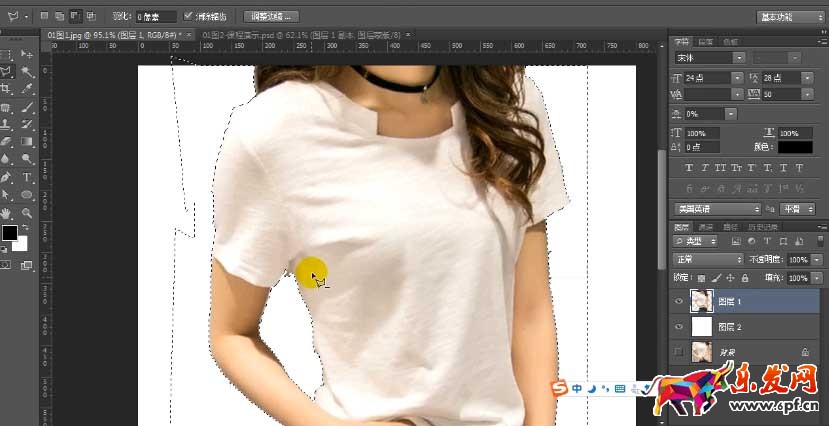
Task: Hide 图层 2 using its eye icon
Action: click(681, 326)
